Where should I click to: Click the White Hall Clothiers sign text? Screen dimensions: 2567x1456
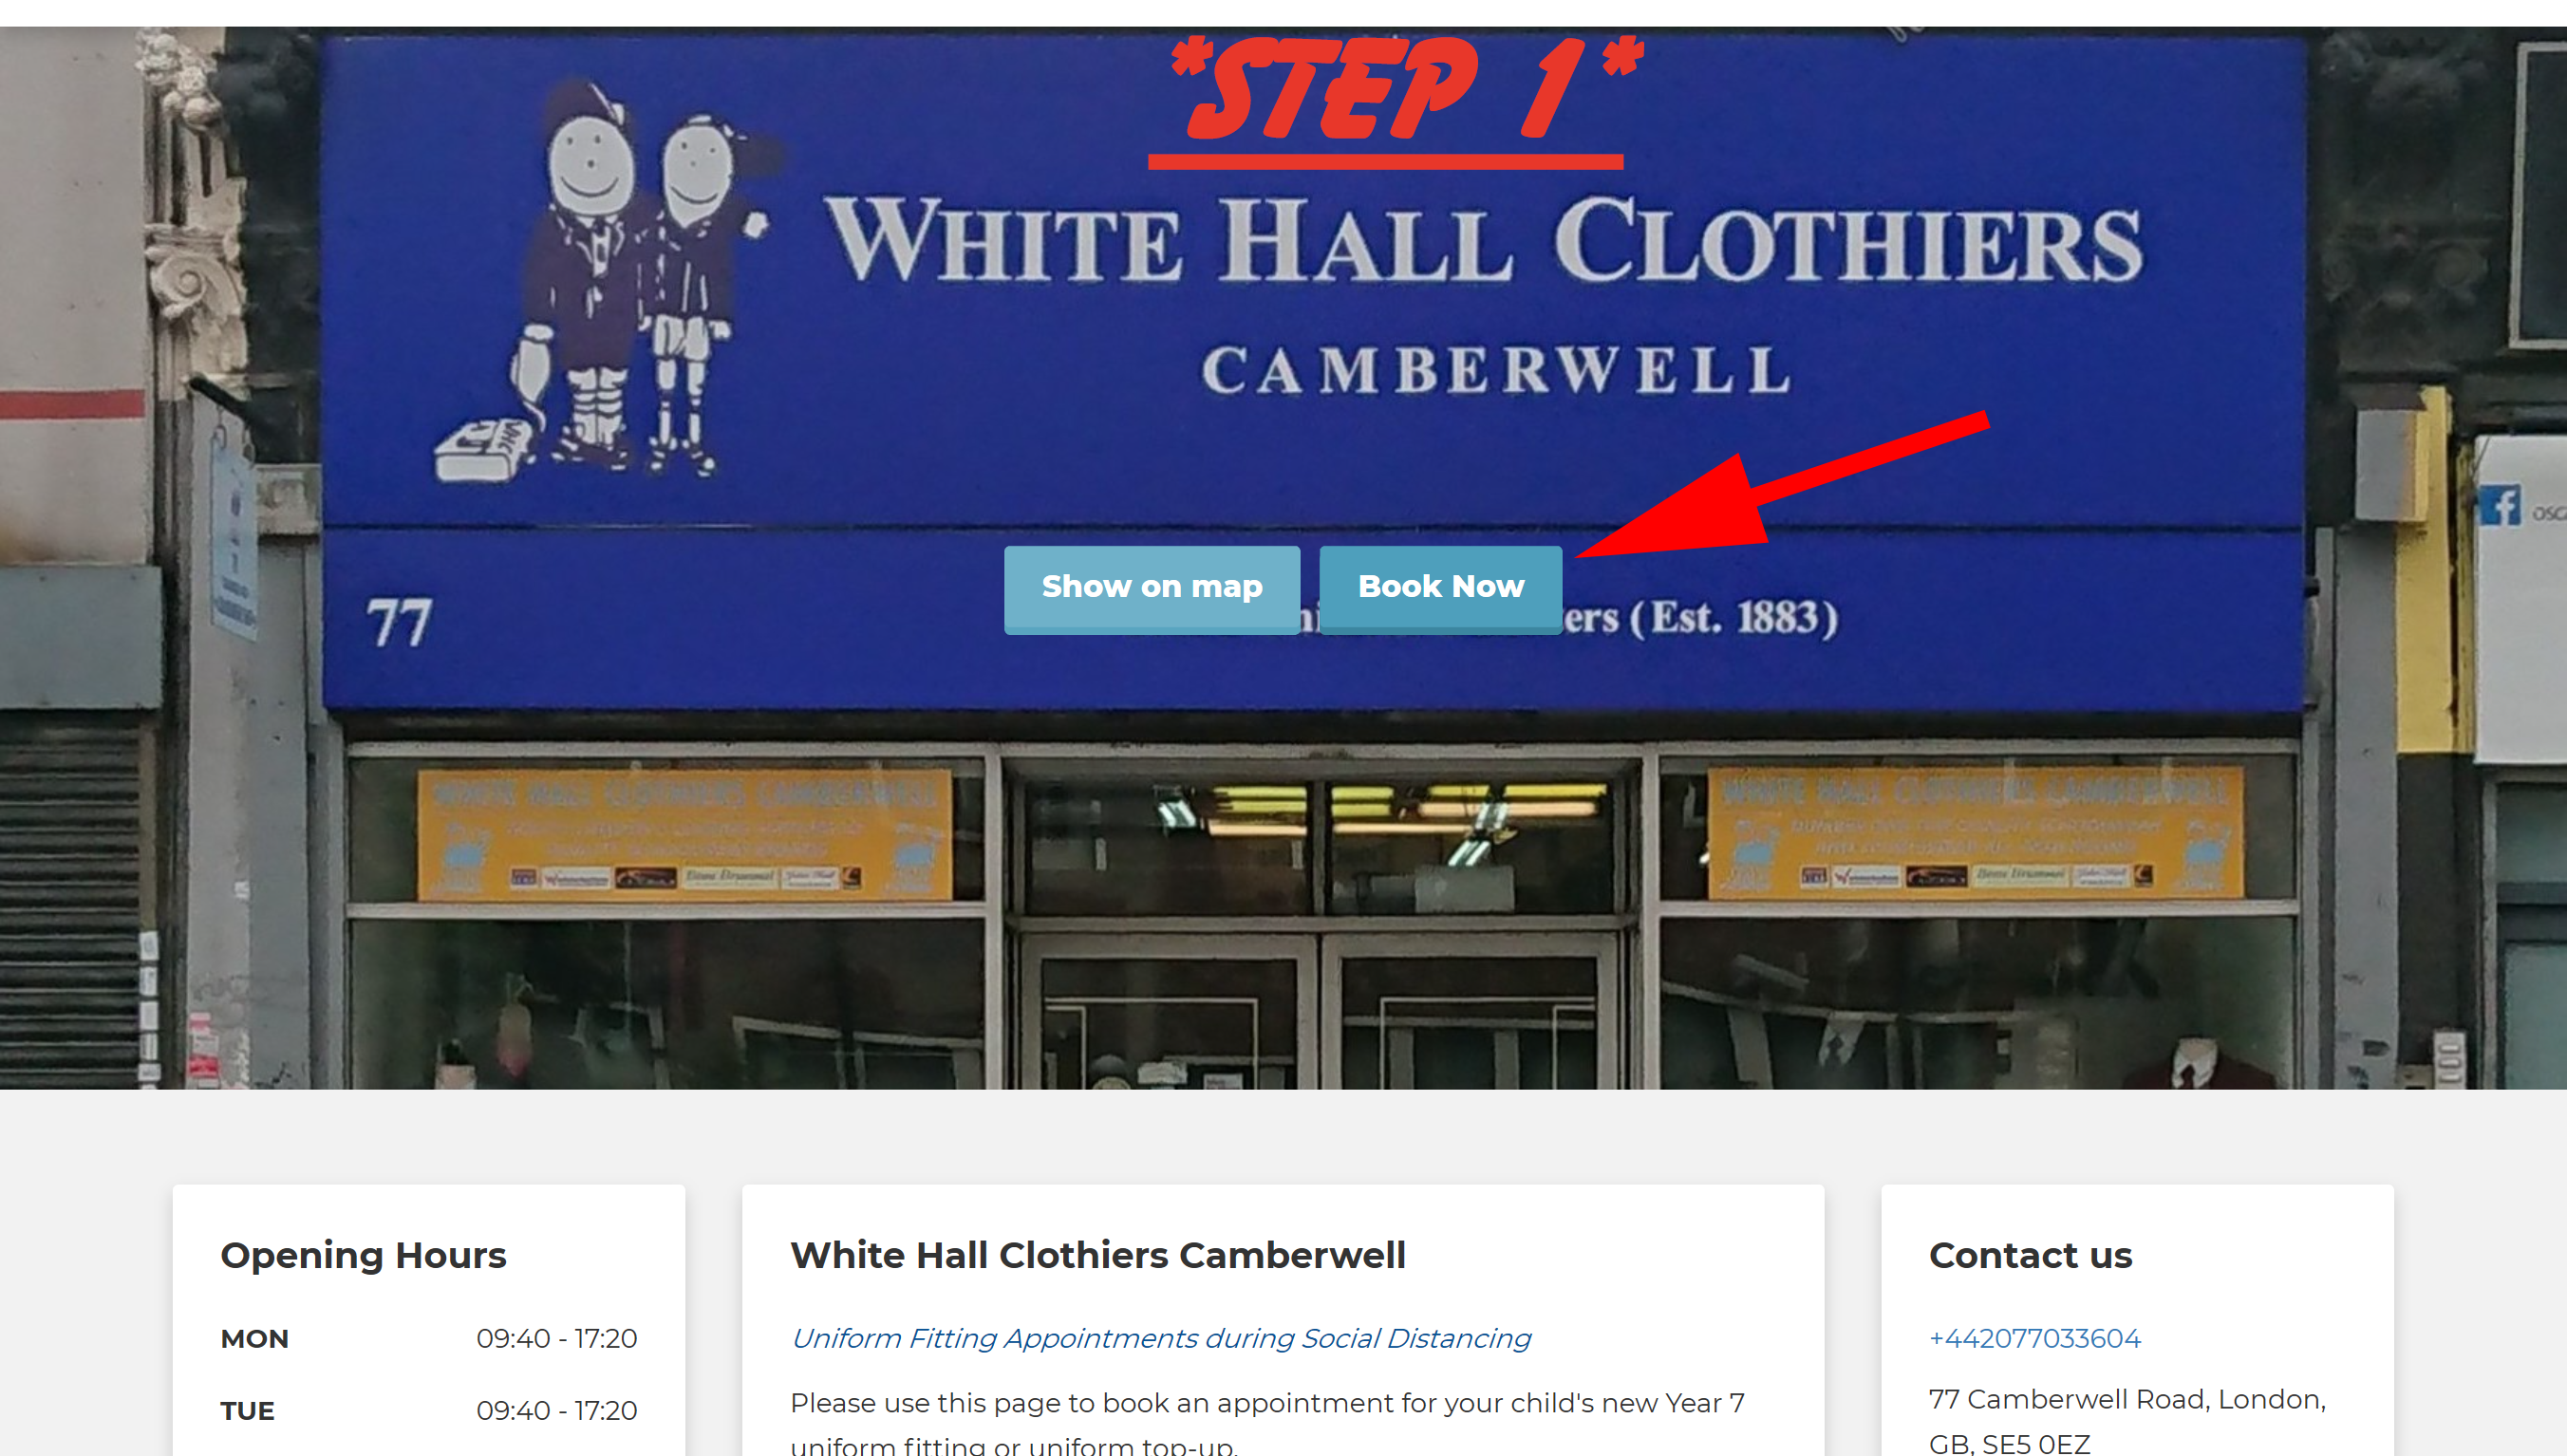click(1483, 239)
